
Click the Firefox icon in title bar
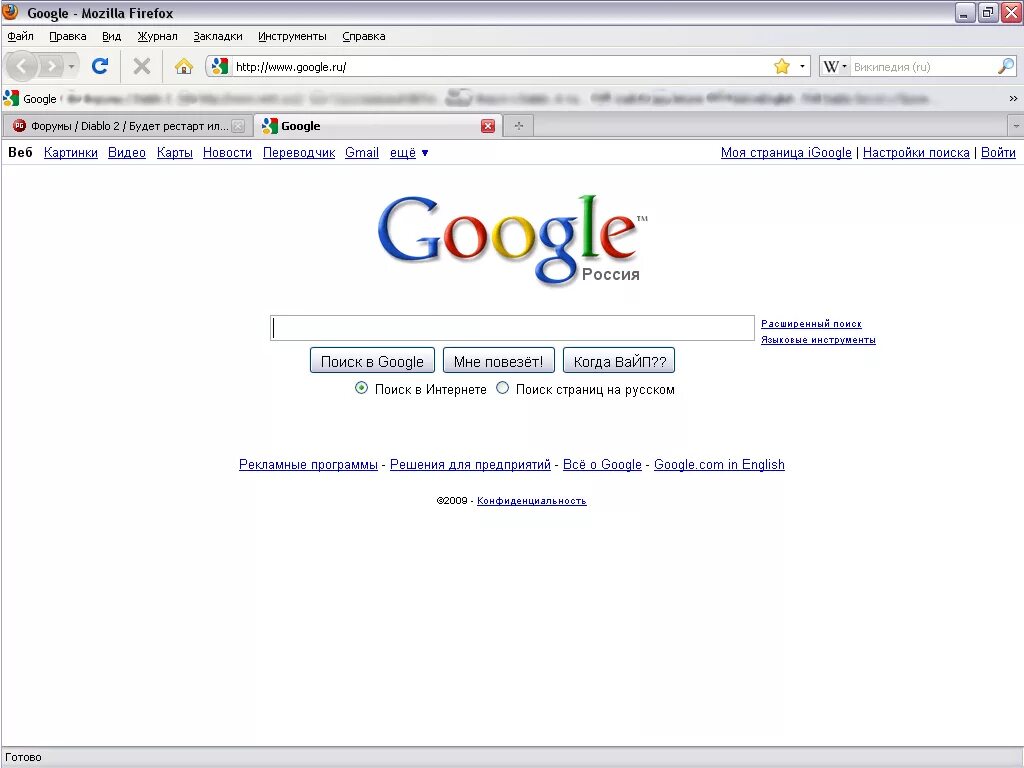click(10, 12)
